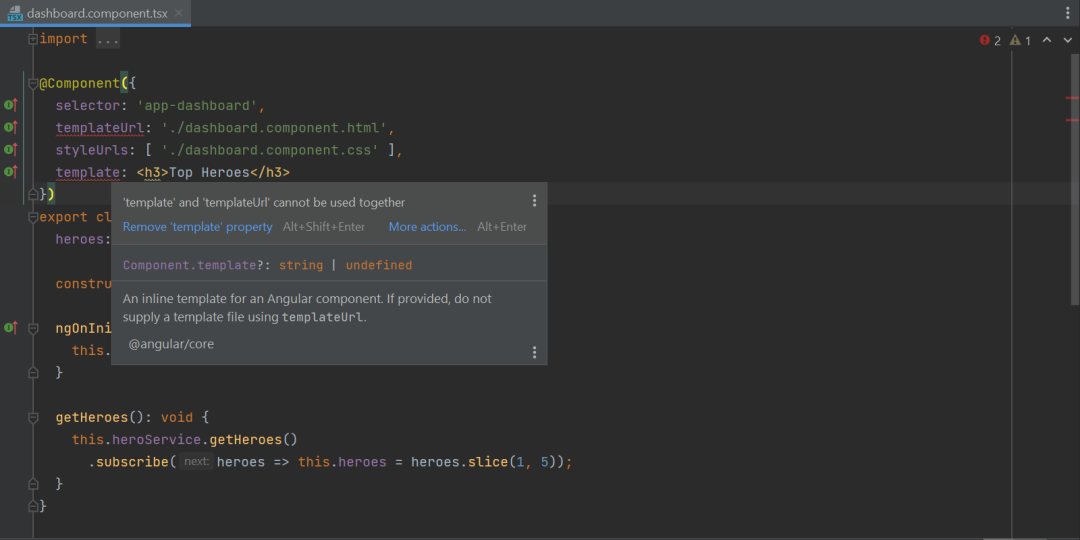
Task: Collapse the @Component decorator block
Action: click(32, 83)
